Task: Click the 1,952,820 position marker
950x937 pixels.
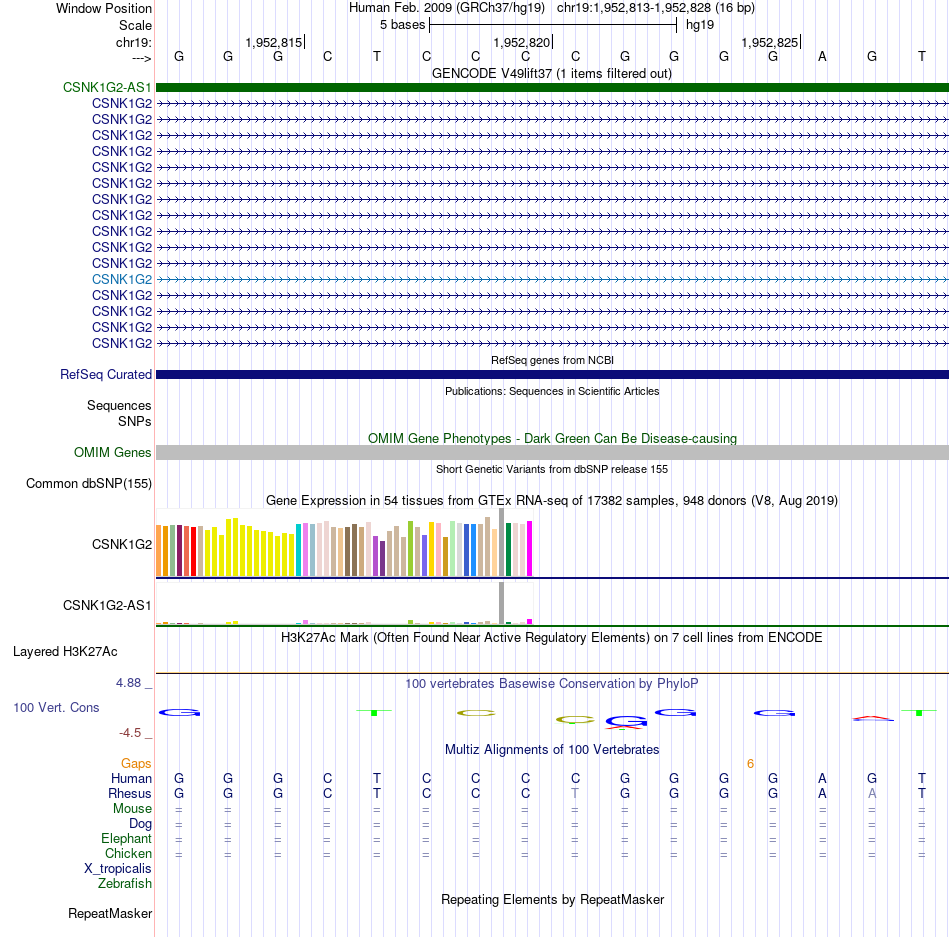Action: (x=522, y=42)
